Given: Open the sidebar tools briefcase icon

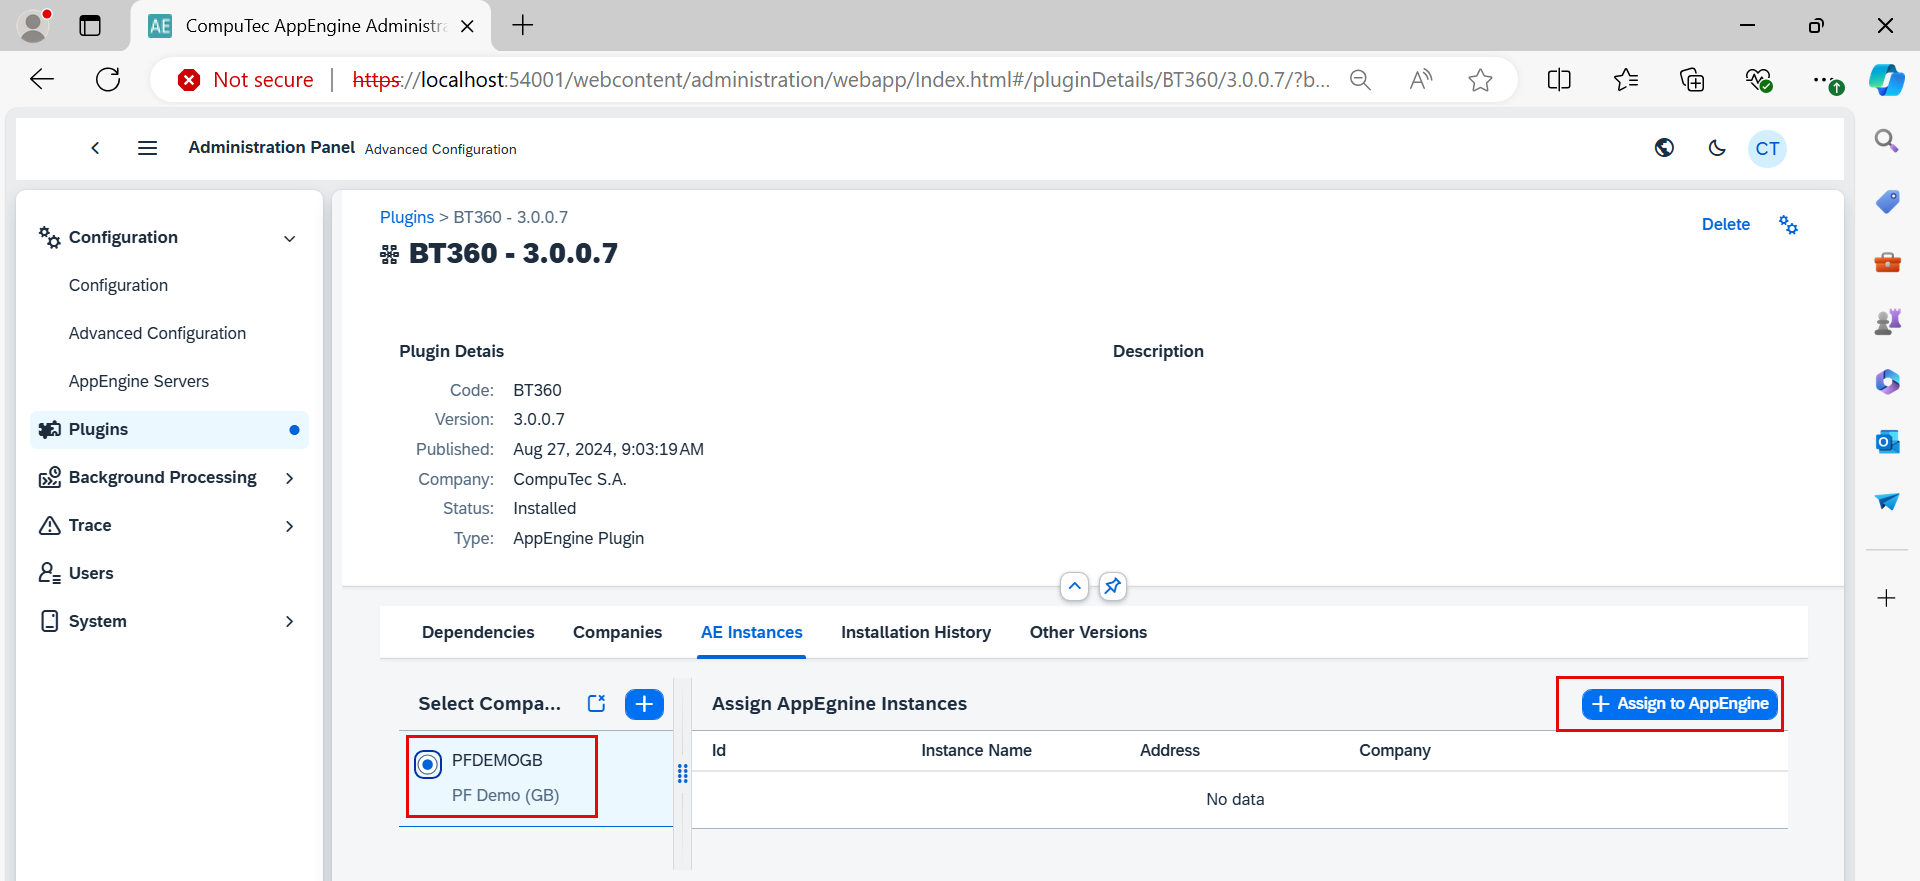Looking at the screenshot, I should (1887, 262).
